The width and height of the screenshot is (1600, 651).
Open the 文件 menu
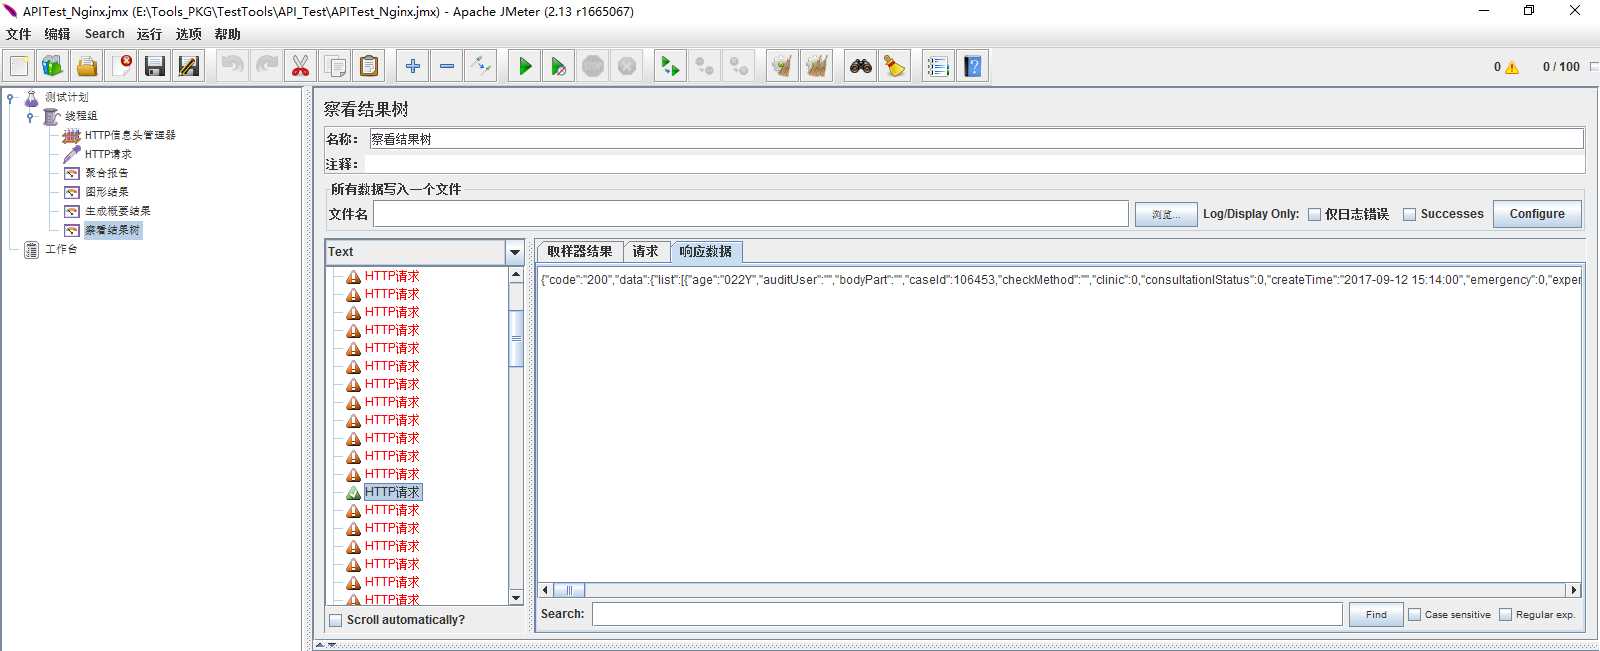coord(18,34)
